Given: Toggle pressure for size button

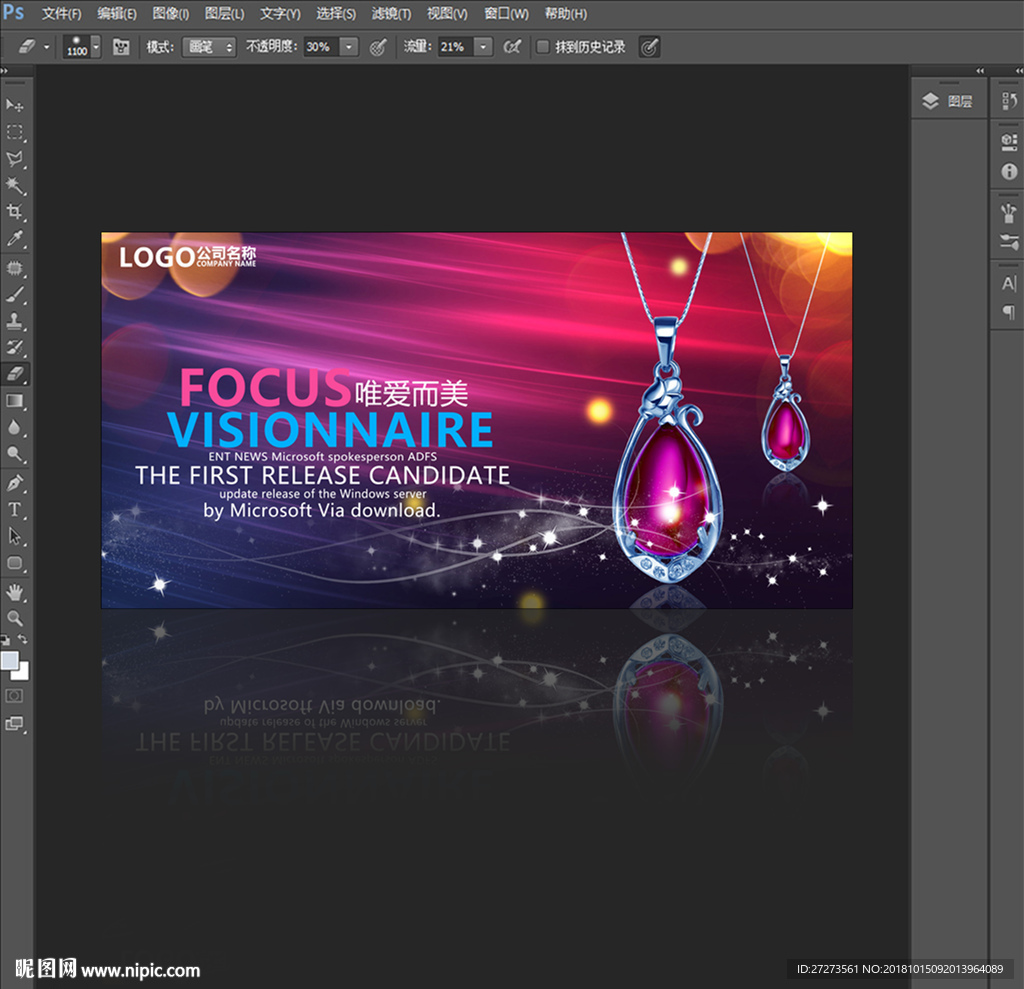Looking at the screenshot, I should (x=649, y=47).
